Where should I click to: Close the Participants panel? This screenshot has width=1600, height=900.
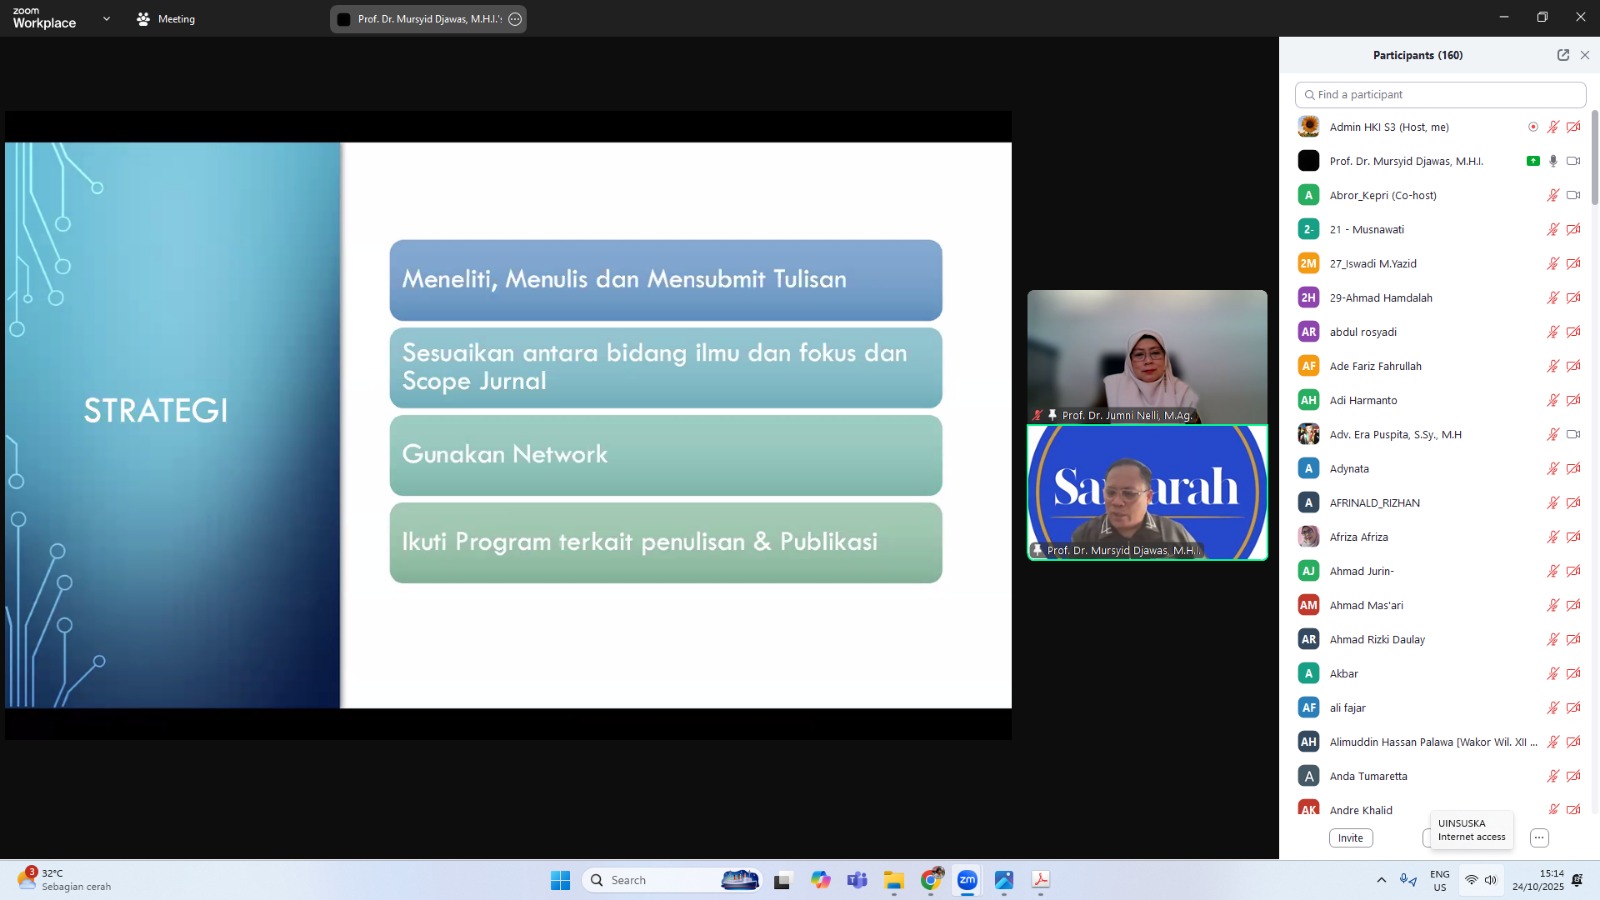coord(1585,55)
